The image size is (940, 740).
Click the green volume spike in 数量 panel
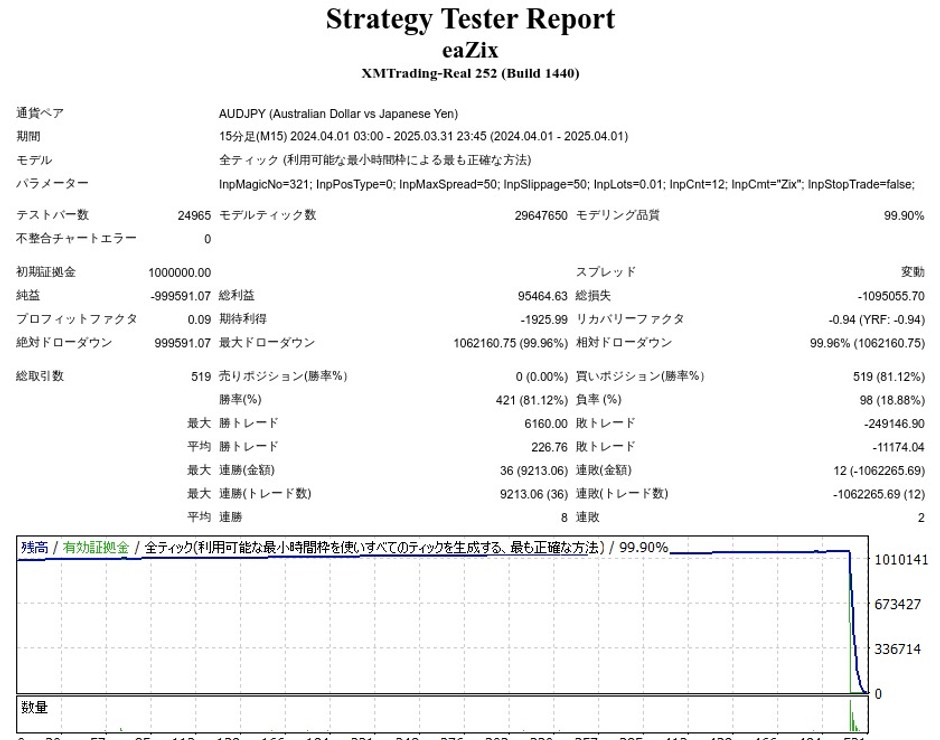(852, 717)
